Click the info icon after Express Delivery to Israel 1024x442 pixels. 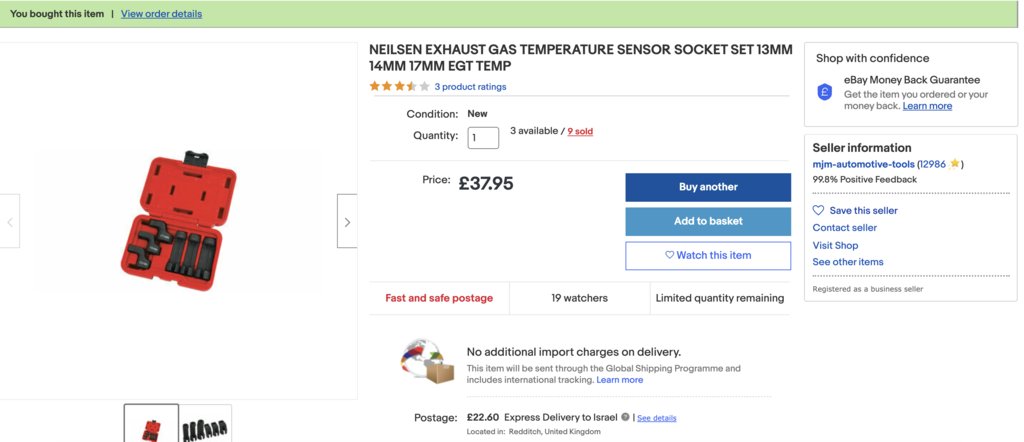[626, 417]
